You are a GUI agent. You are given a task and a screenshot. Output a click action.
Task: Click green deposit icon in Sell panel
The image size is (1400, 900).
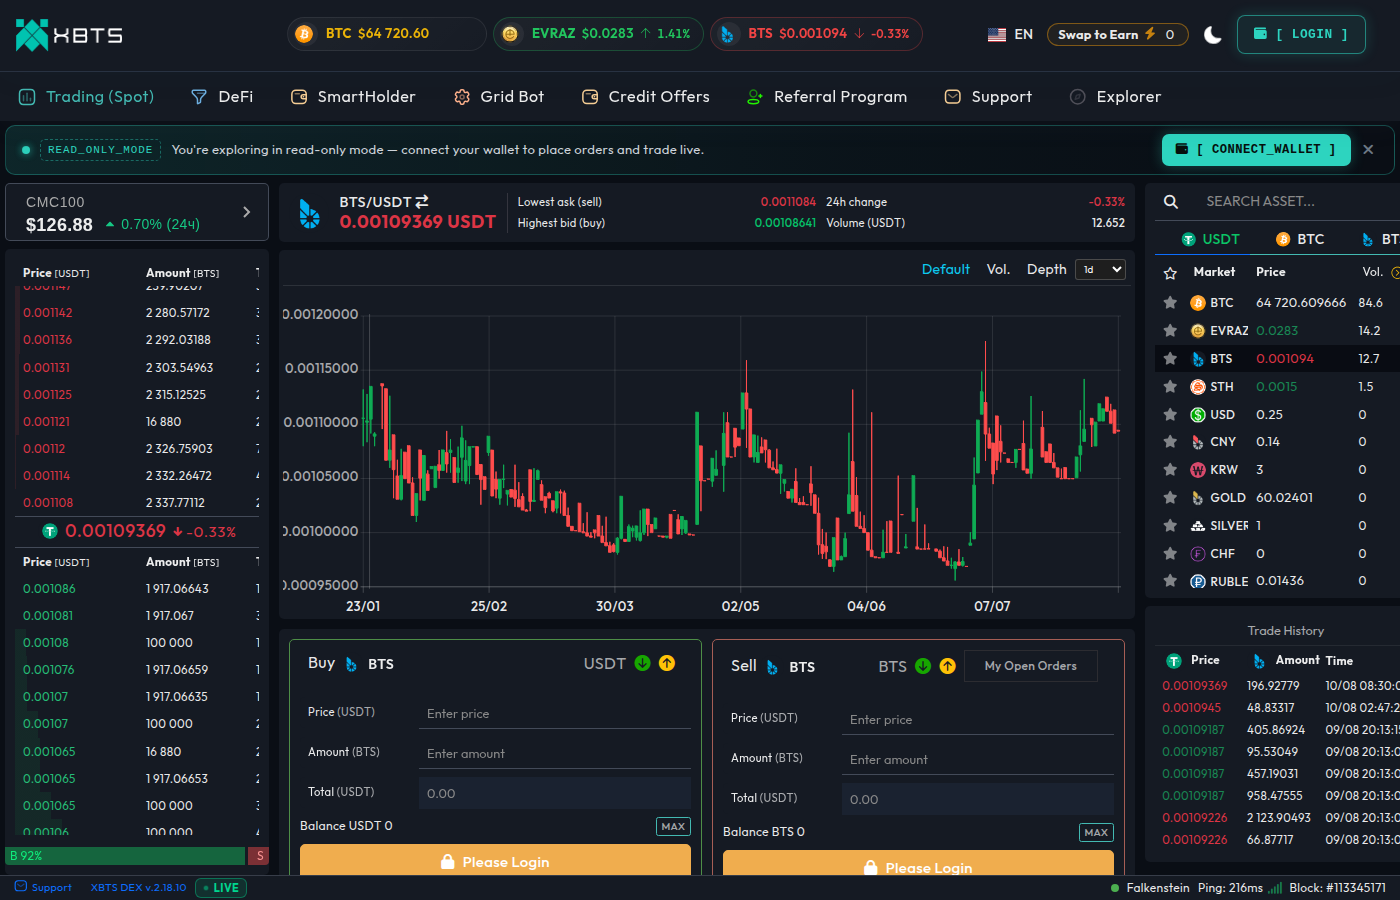point(923,666)
